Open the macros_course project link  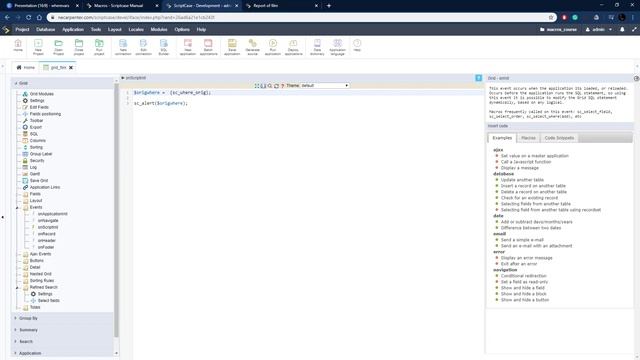(558, 29)
